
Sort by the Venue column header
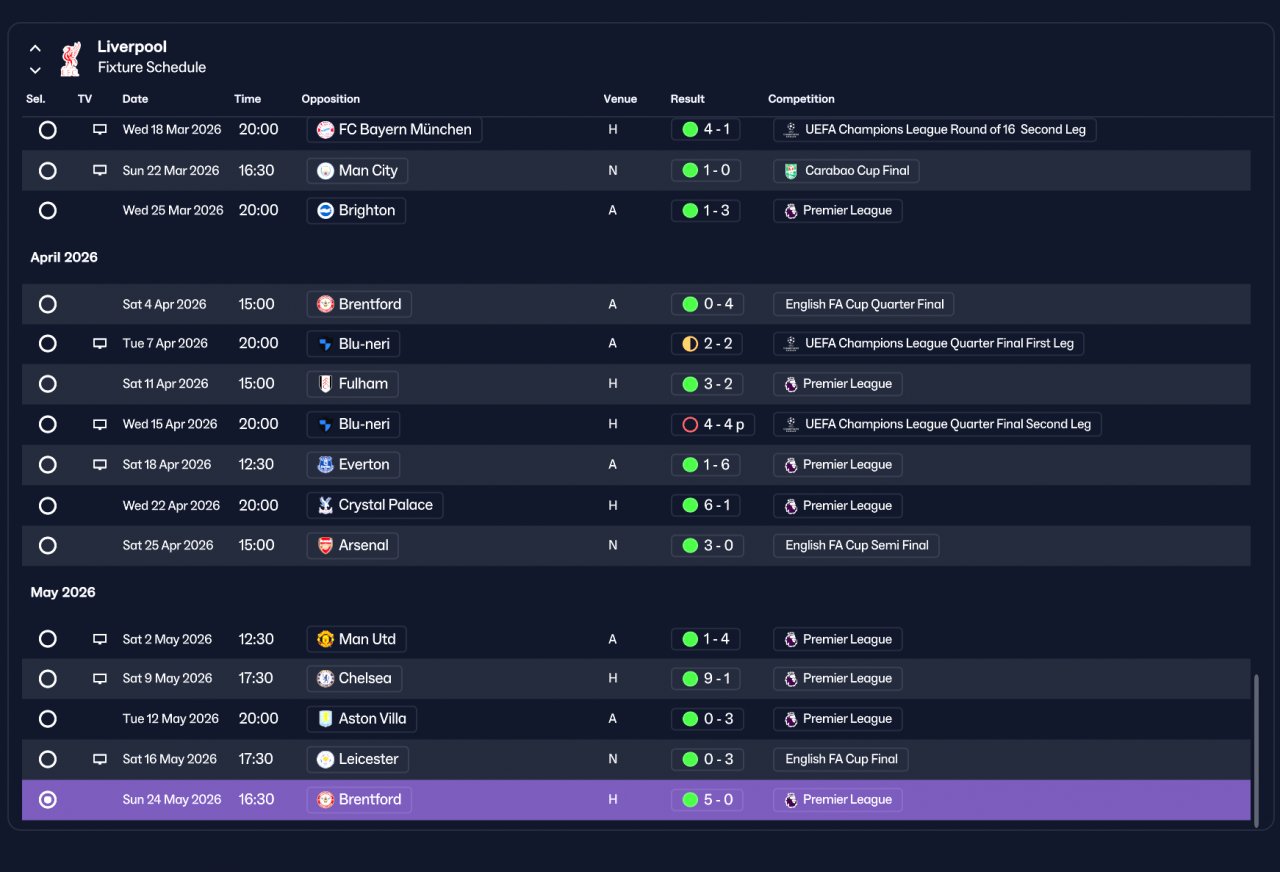click(620, 99)
